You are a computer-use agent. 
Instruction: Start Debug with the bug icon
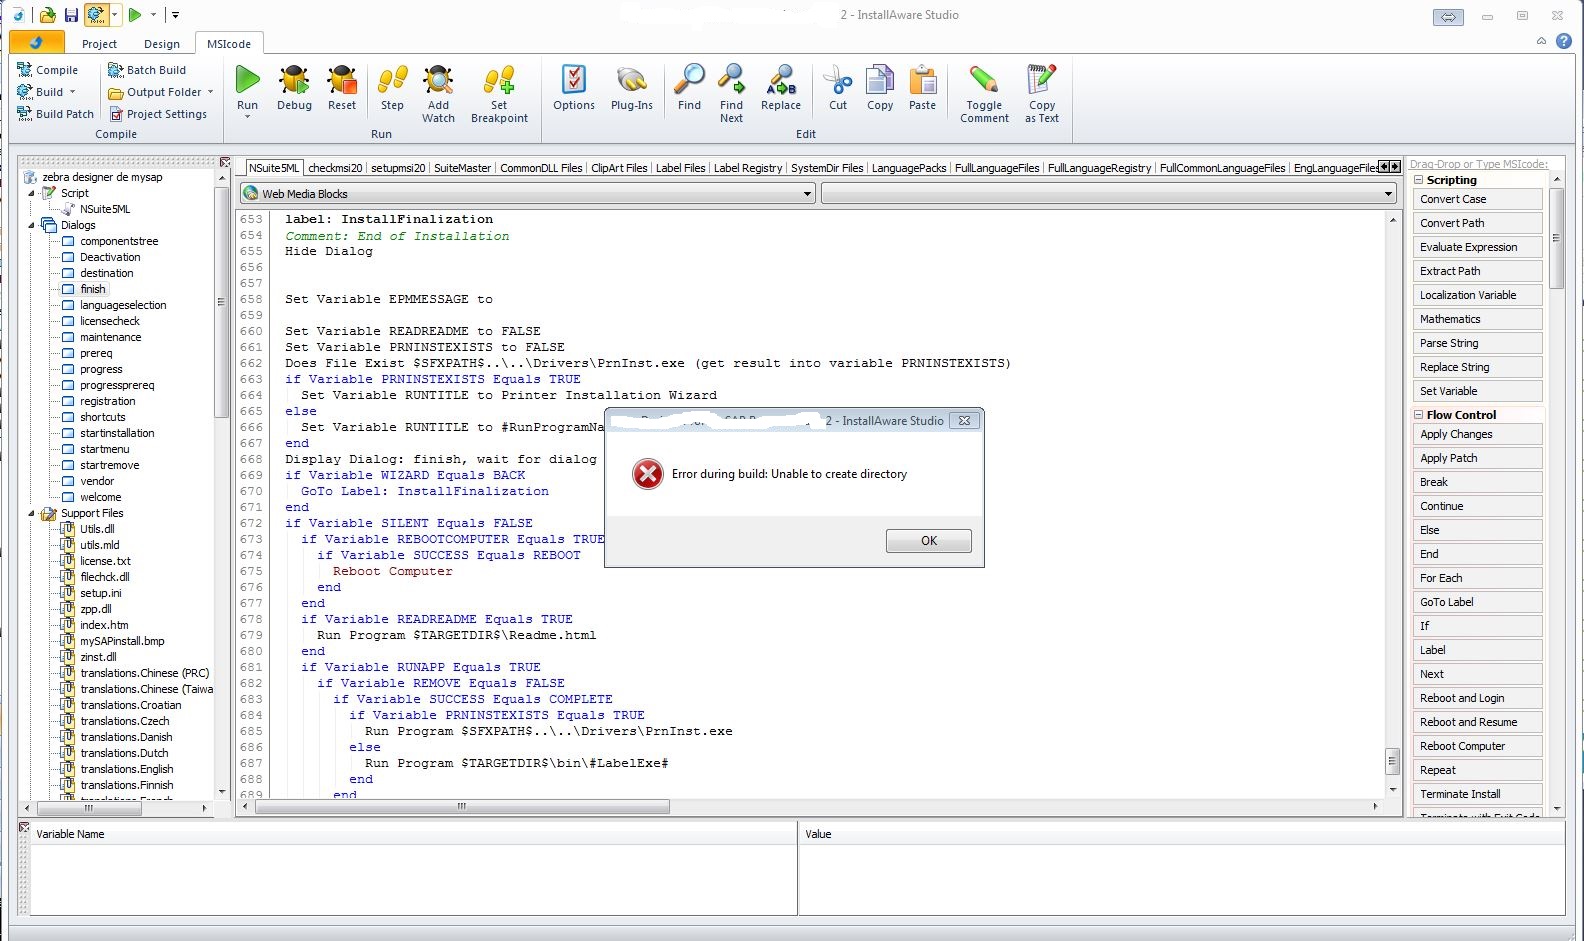coord(294,79)
